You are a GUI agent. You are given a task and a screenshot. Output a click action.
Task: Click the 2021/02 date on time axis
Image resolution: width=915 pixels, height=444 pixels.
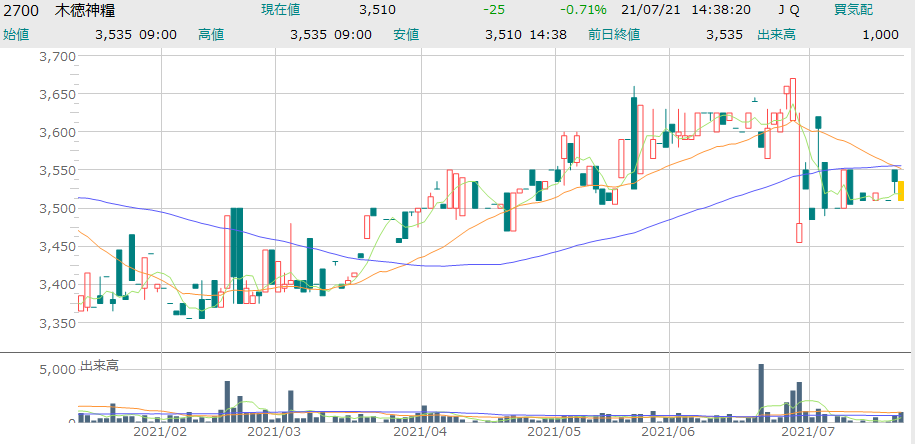[160, 432]
